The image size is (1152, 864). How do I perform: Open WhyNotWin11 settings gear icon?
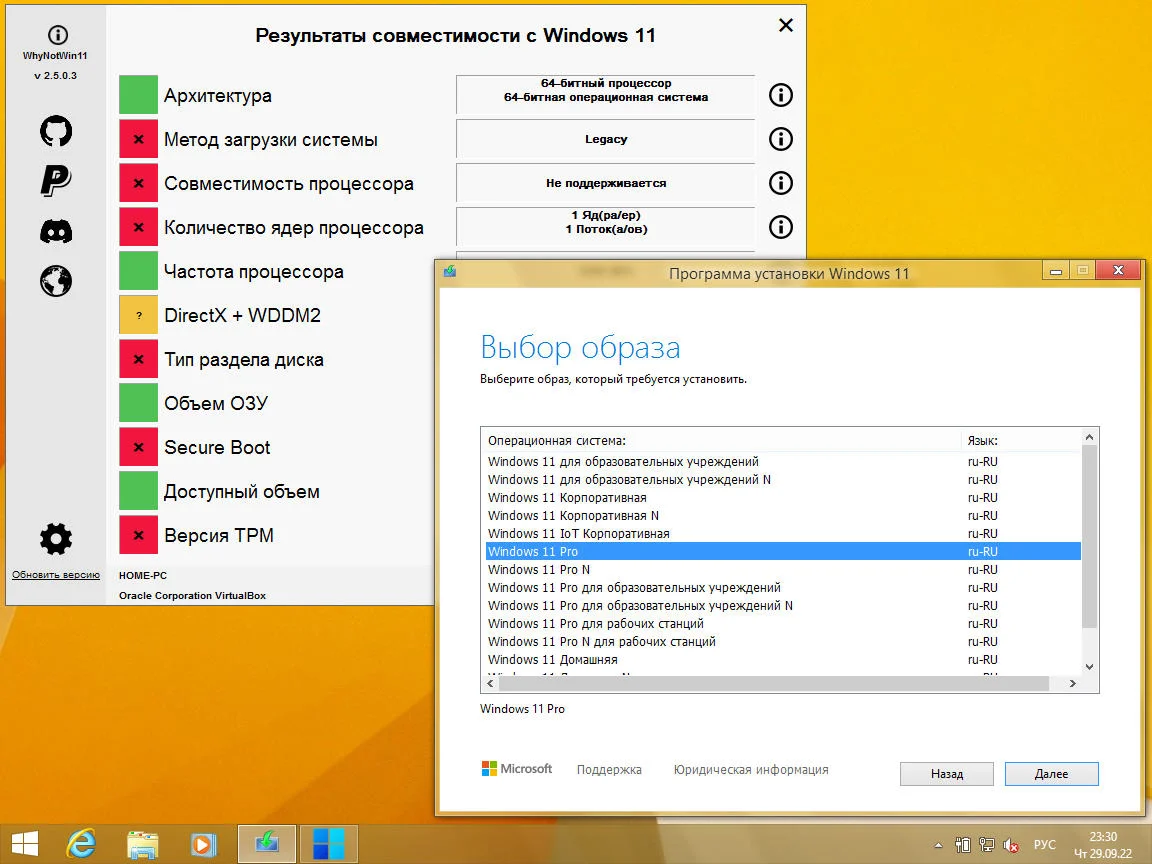tap(56, 539)
